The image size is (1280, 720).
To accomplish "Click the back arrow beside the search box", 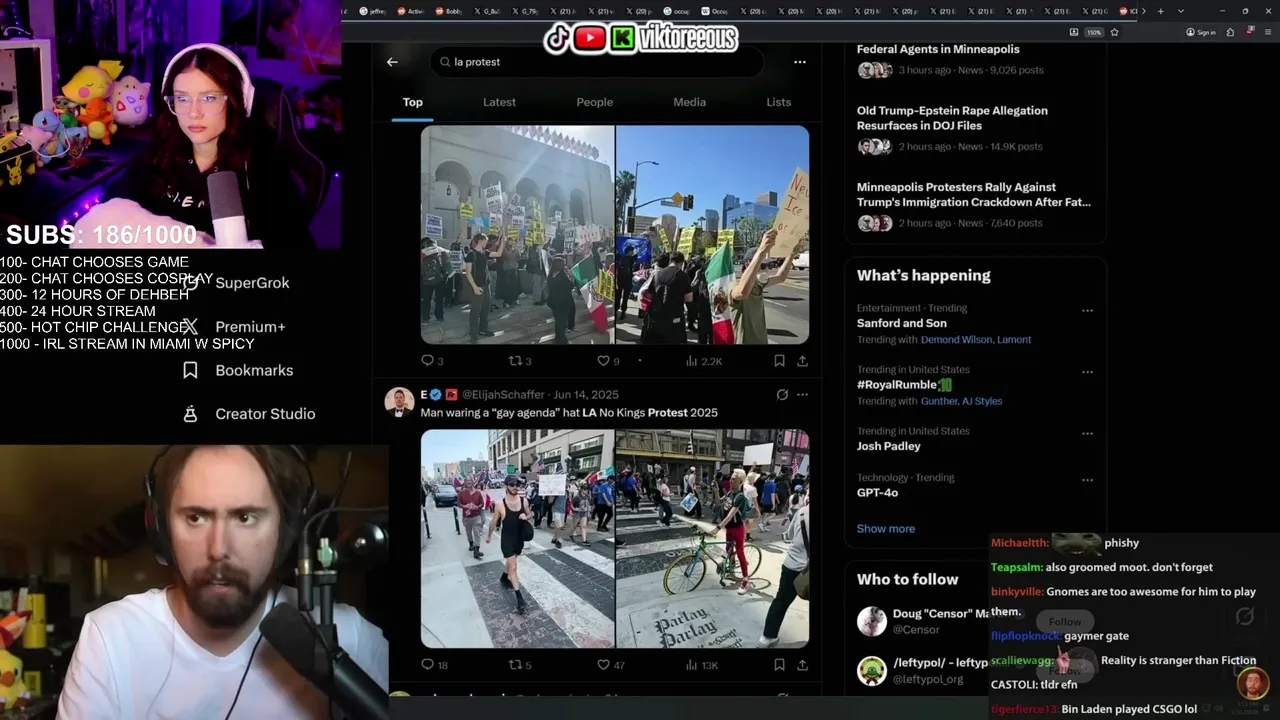I will 392,62.
